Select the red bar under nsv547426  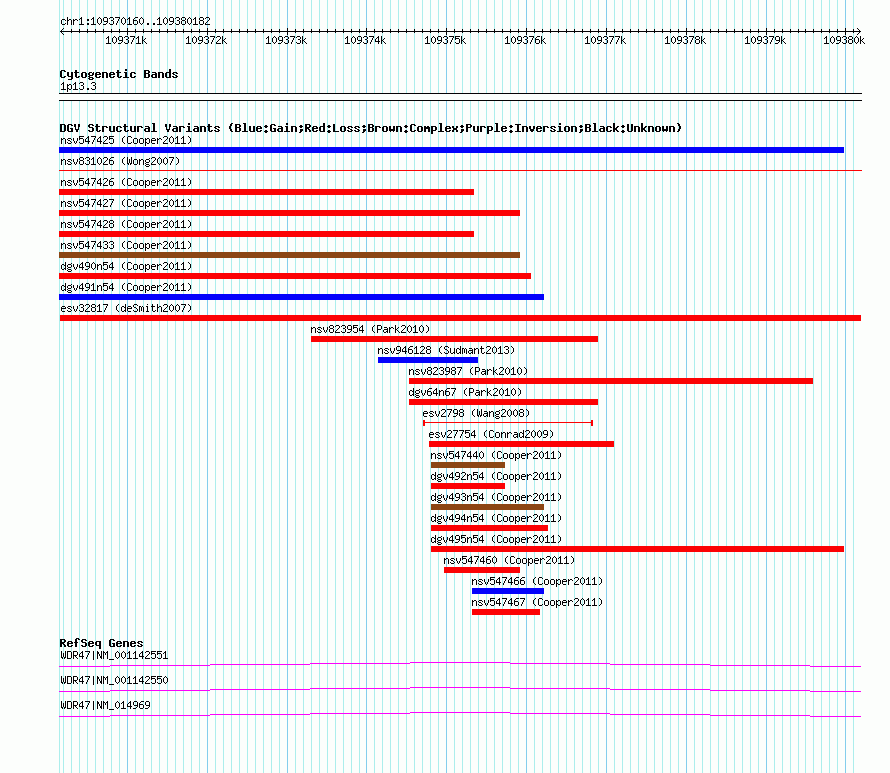click(266, 192)
